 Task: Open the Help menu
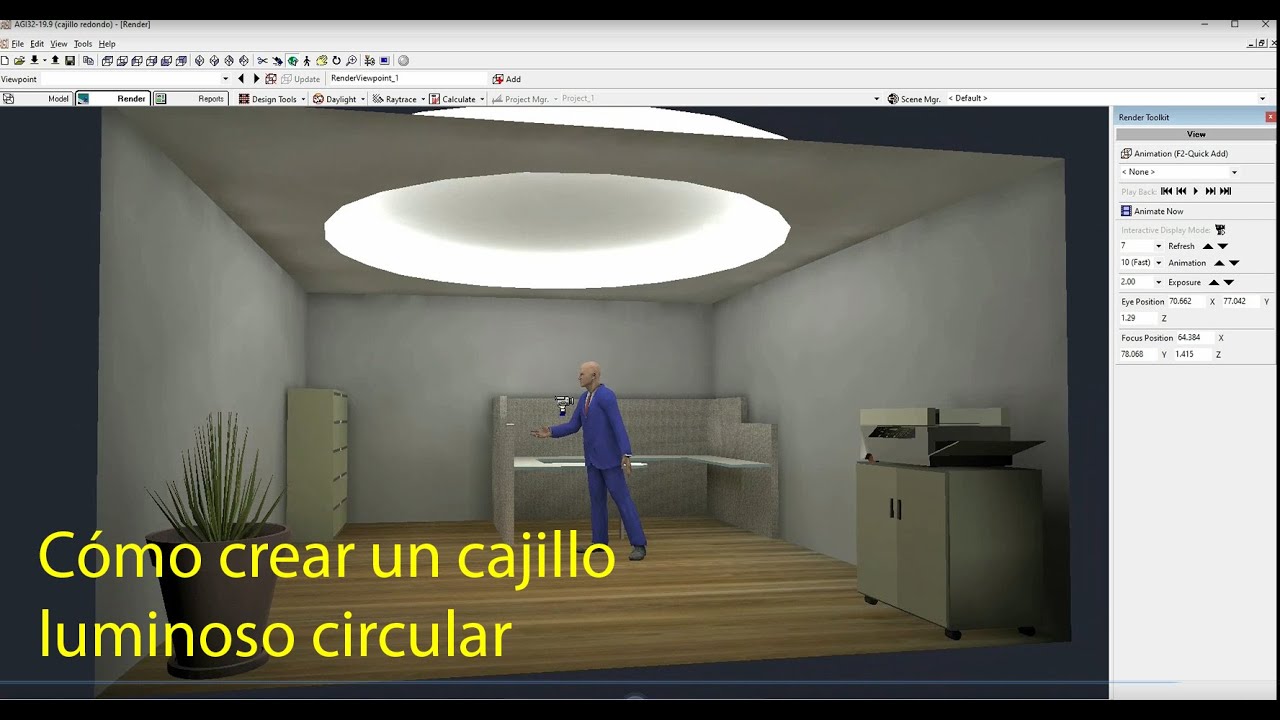click(107, 44)
